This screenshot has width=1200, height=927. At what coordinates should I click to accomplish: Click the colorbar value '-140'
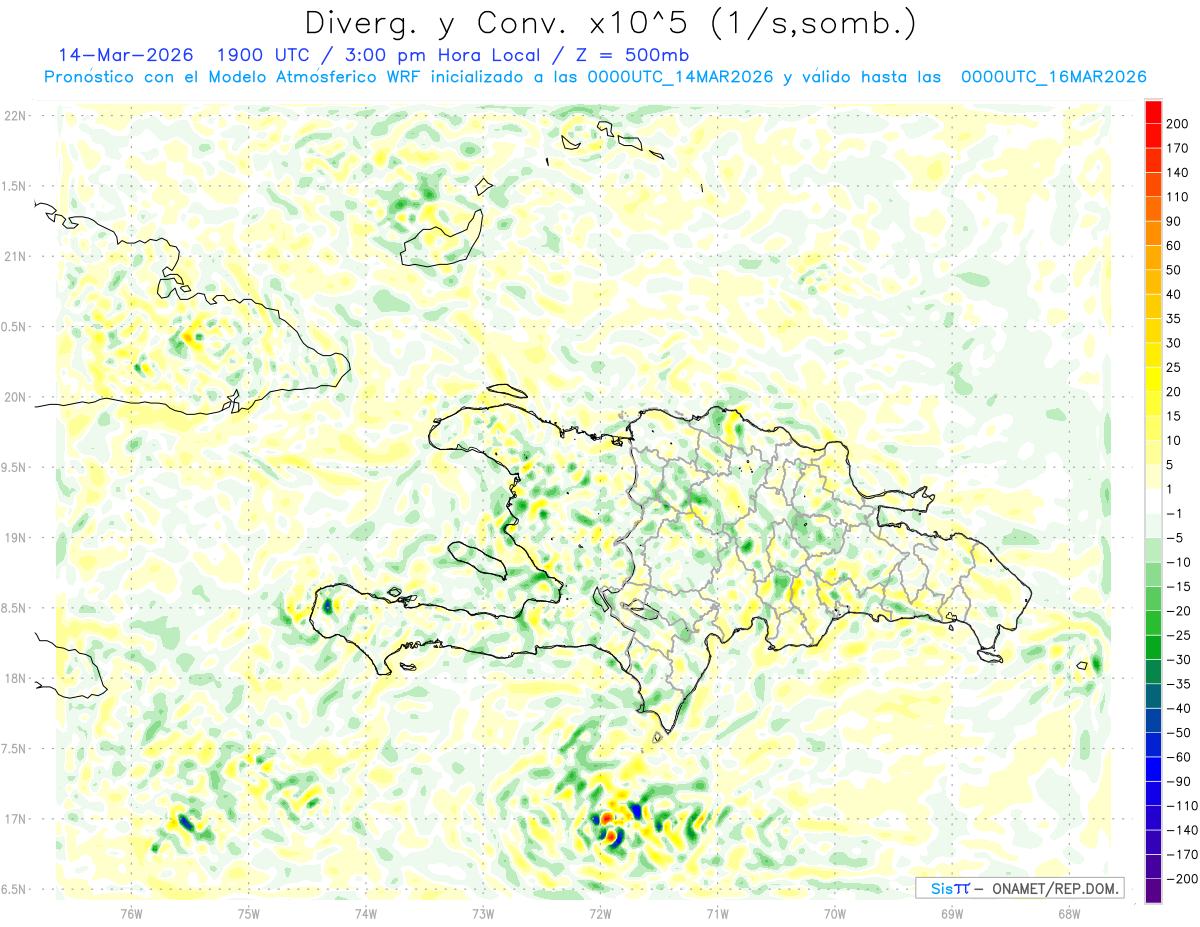[x=1181, y=830]
